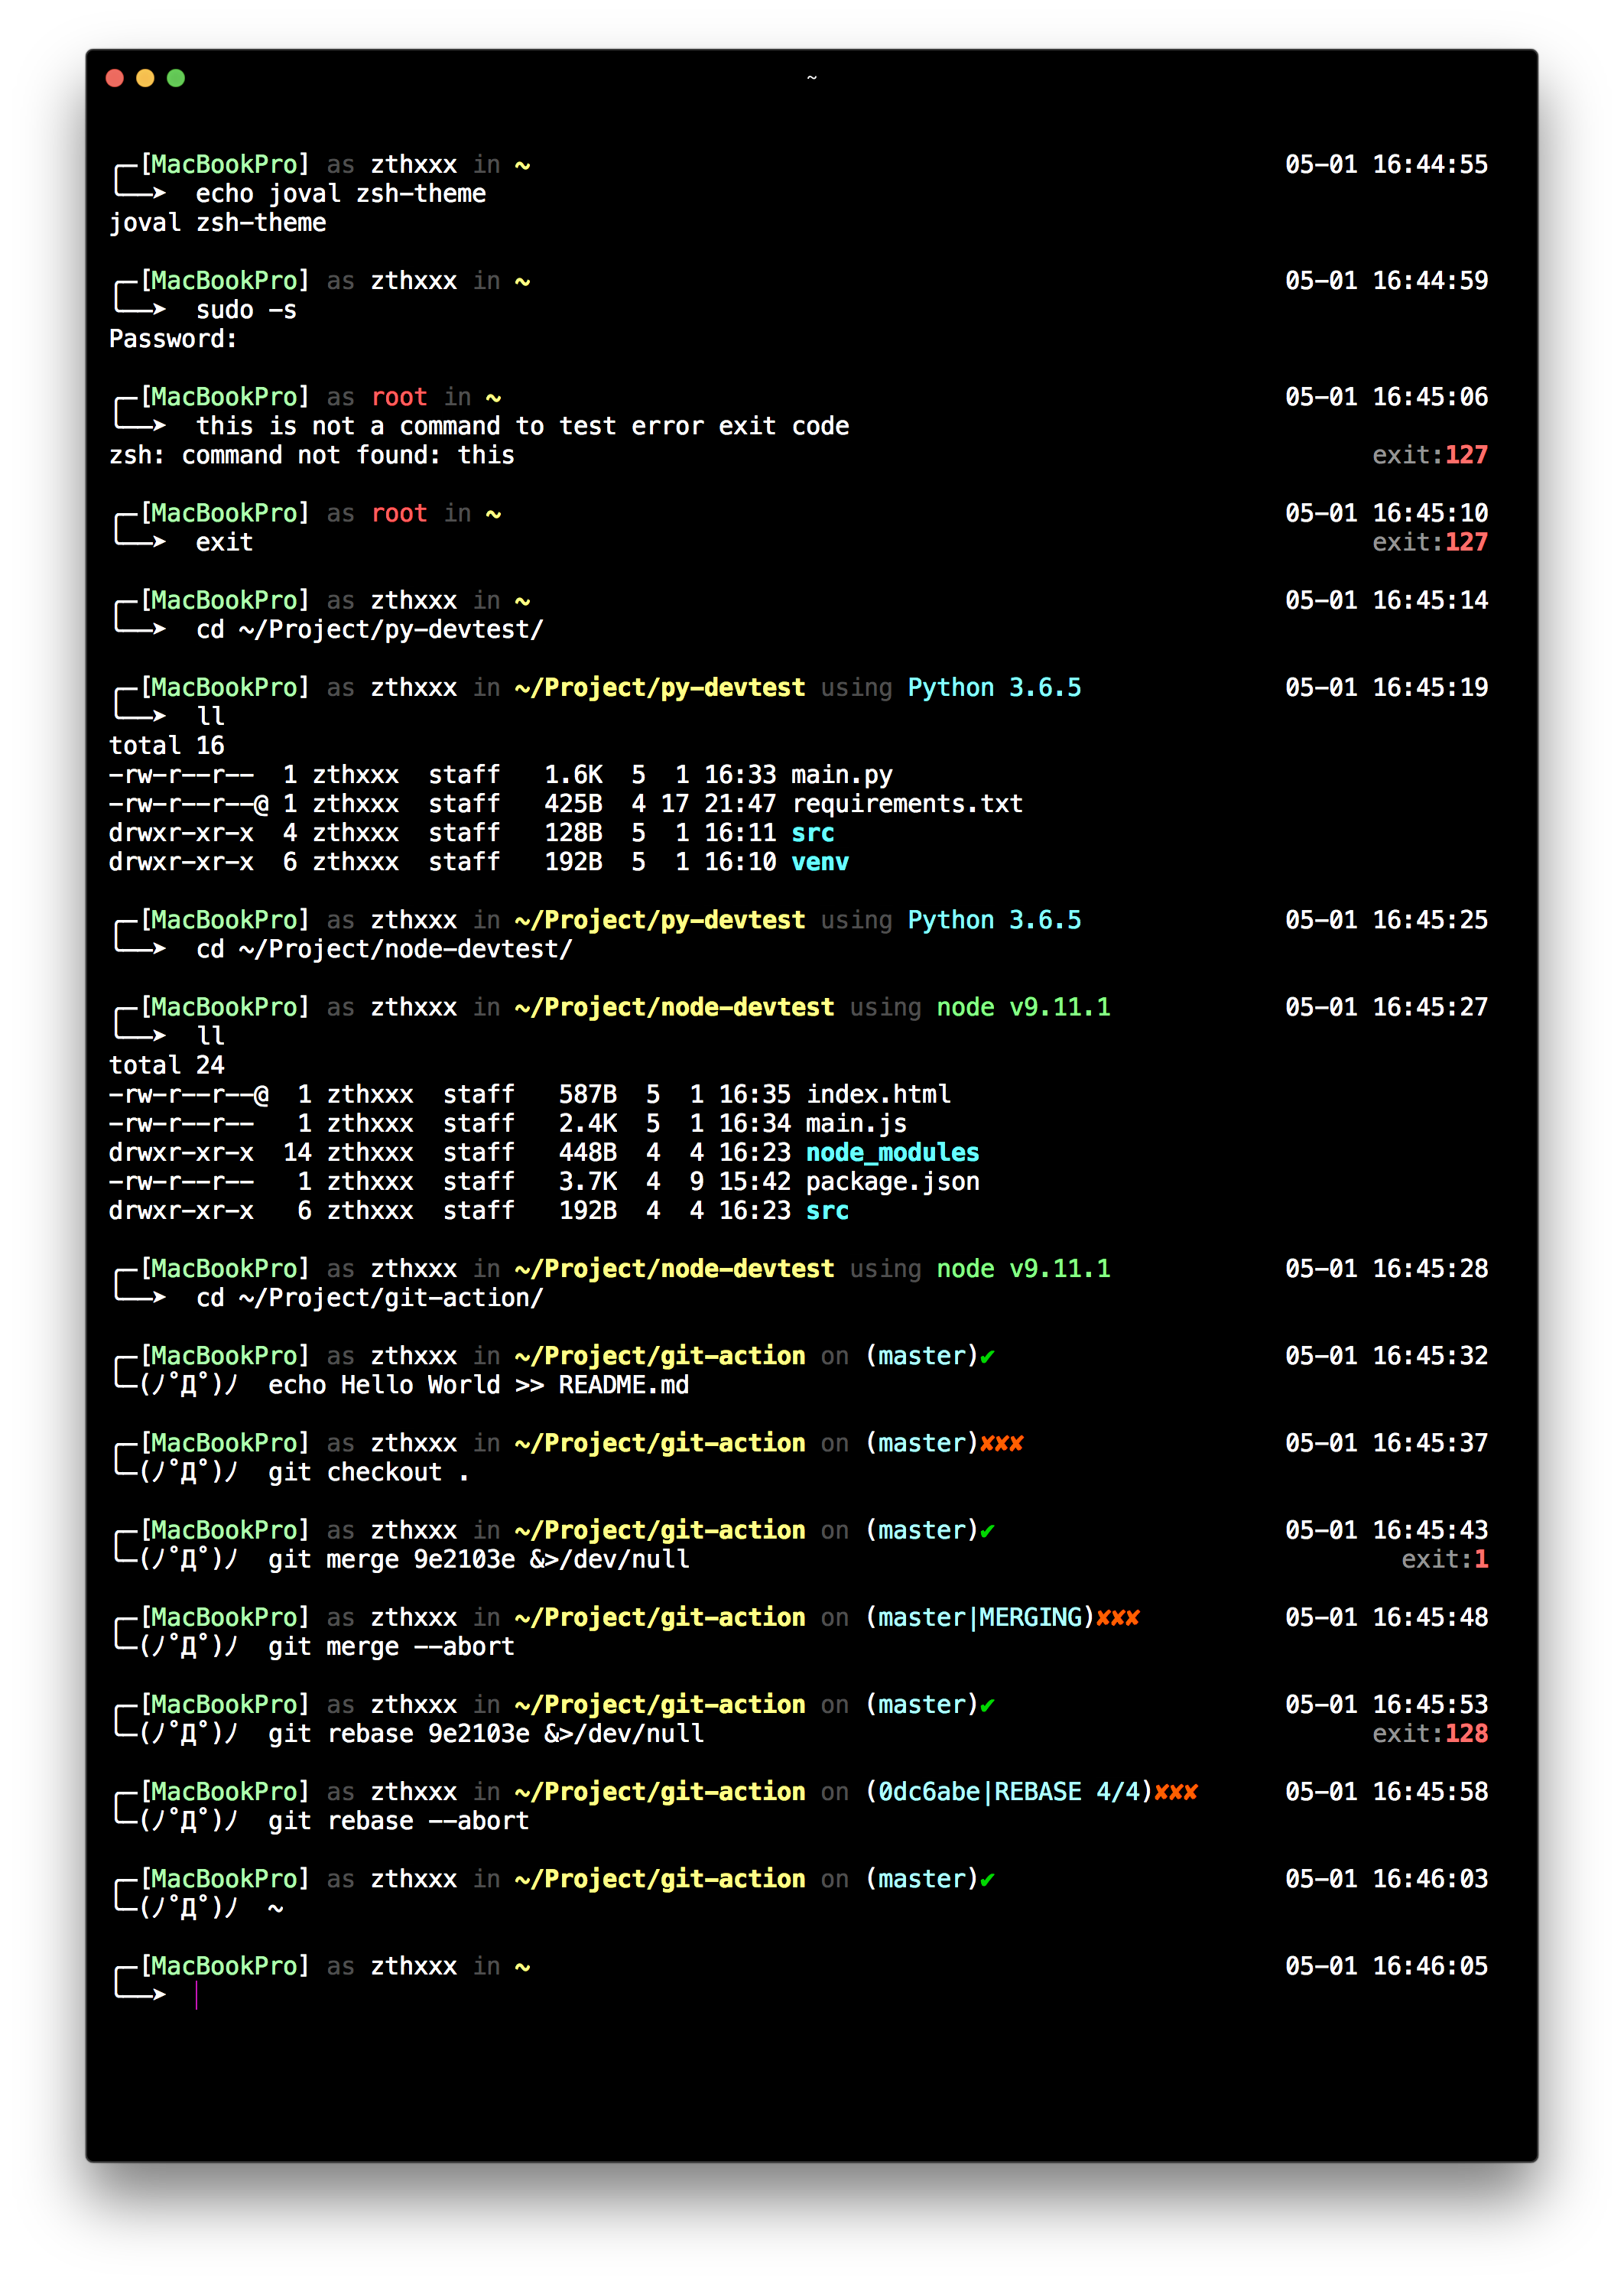The image size is (1624, 2285).
Task: Click the requirements.txt filename
Action: point(907,804)
